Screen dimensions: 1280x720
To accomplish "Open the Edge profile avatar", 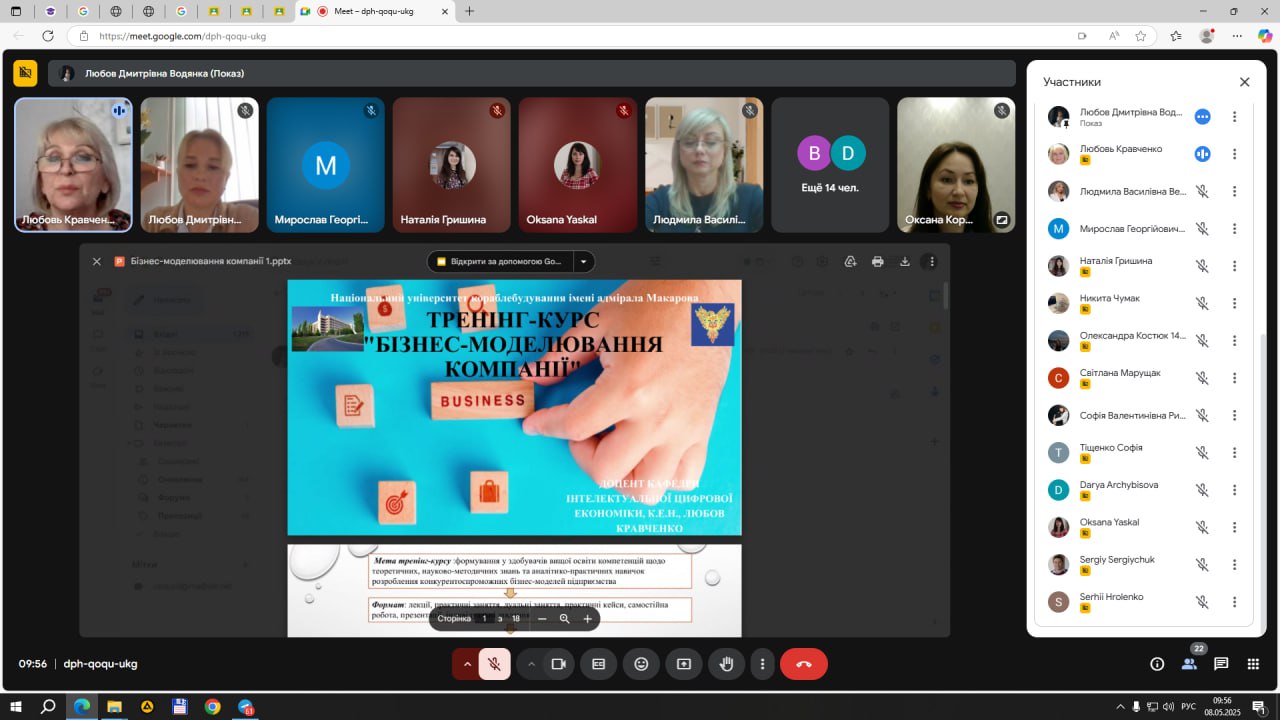I will pos(1207,36).
